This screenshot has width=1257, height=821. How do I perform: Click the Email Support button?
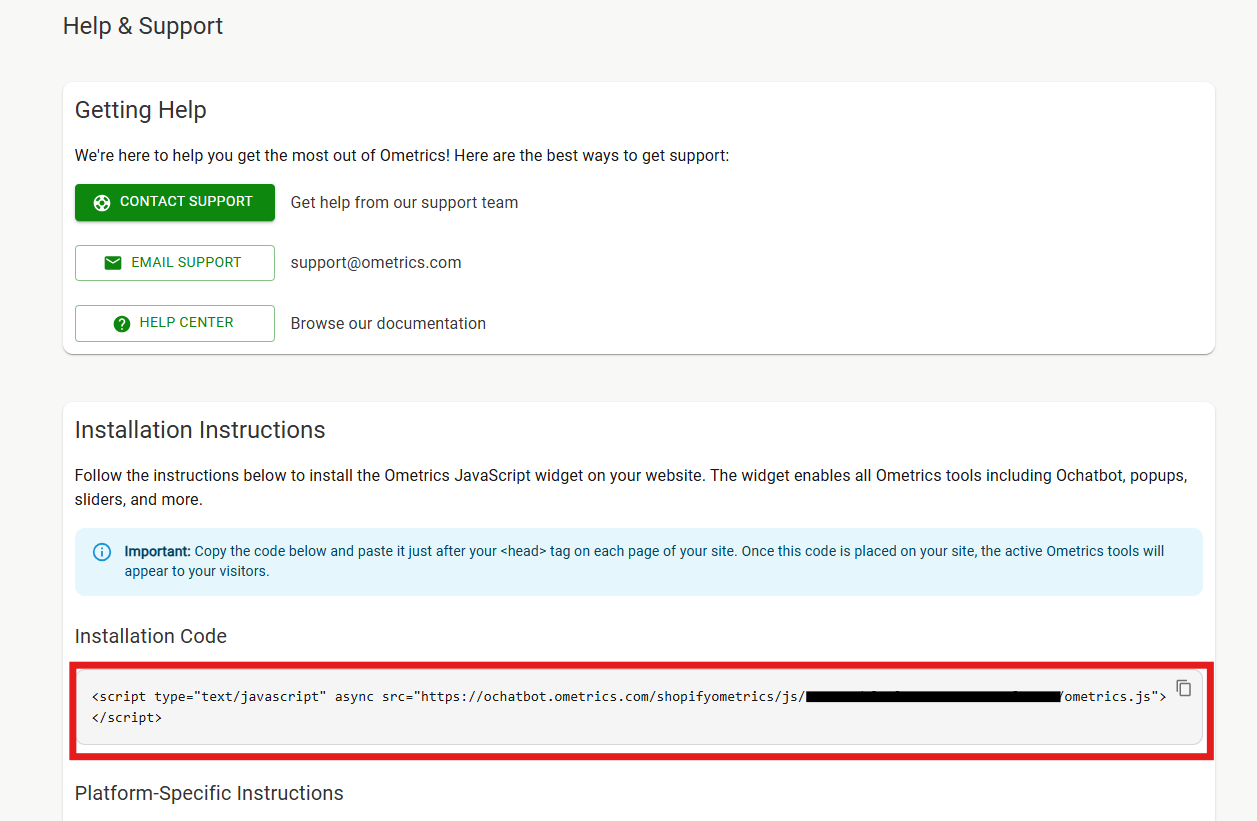tap(175, 263)
